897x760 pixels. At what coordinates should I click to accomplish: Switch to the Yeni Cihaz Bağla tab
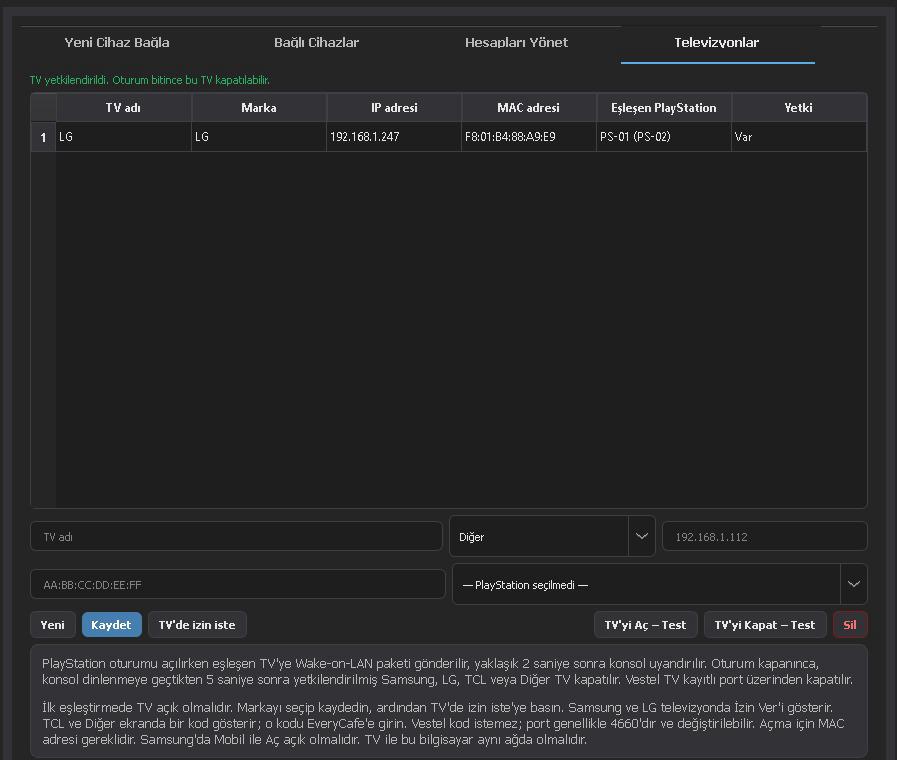tap(117, 43)
